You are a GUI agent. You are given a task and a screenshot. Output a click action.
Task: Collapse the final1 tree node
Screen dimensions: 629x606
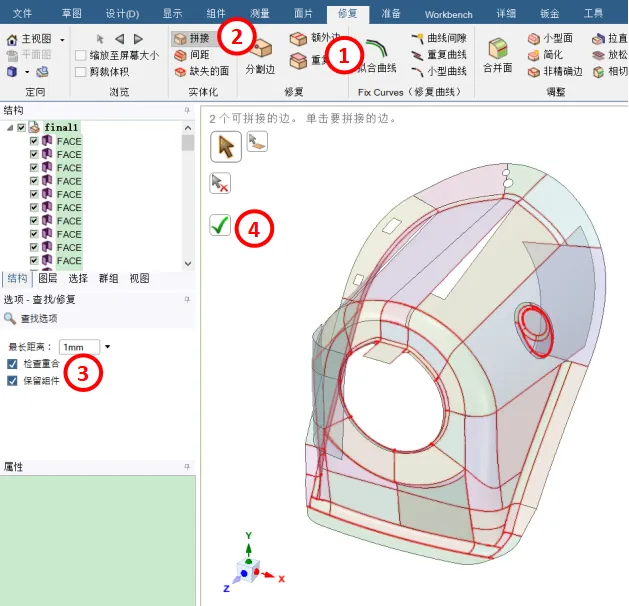[x=9, y=128]
